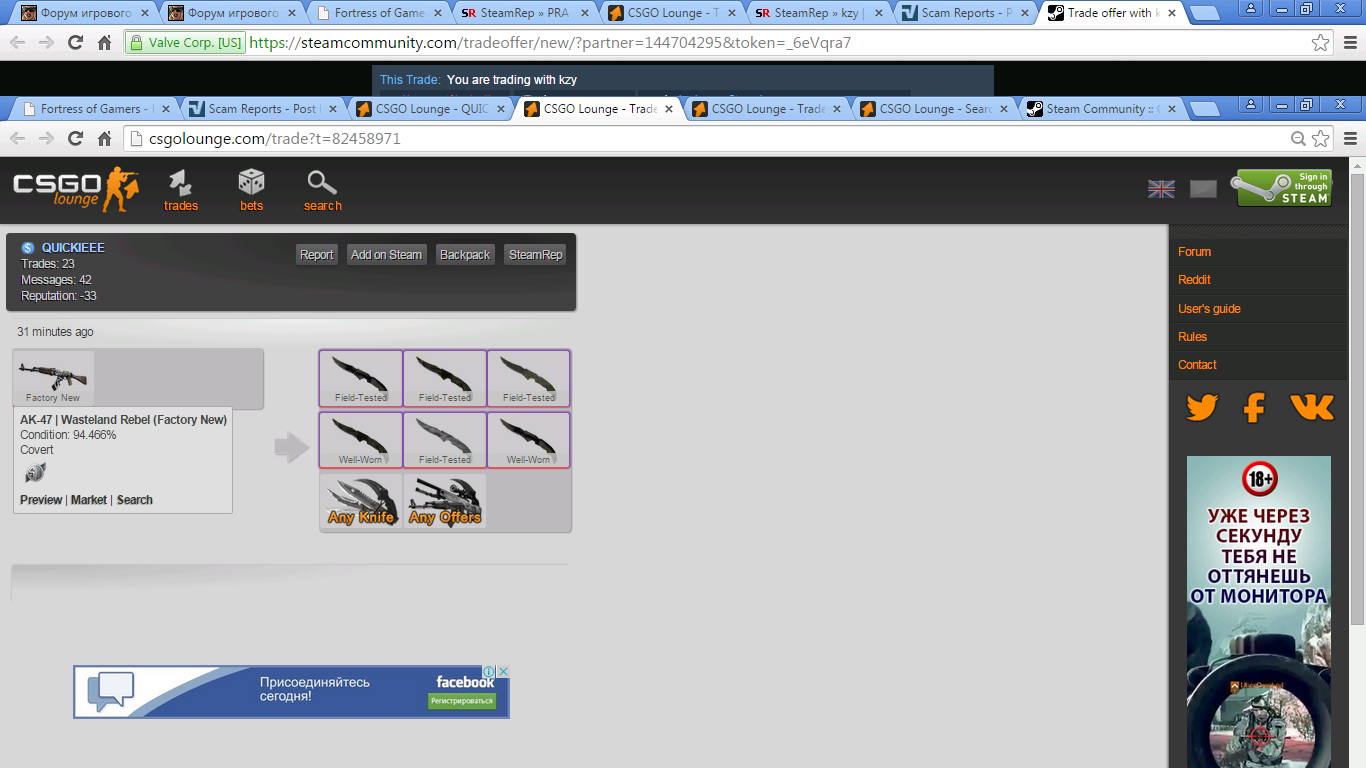Click the UK flag language icon
Screen dimensions: 1366x768
click(x=1161, y=189)
